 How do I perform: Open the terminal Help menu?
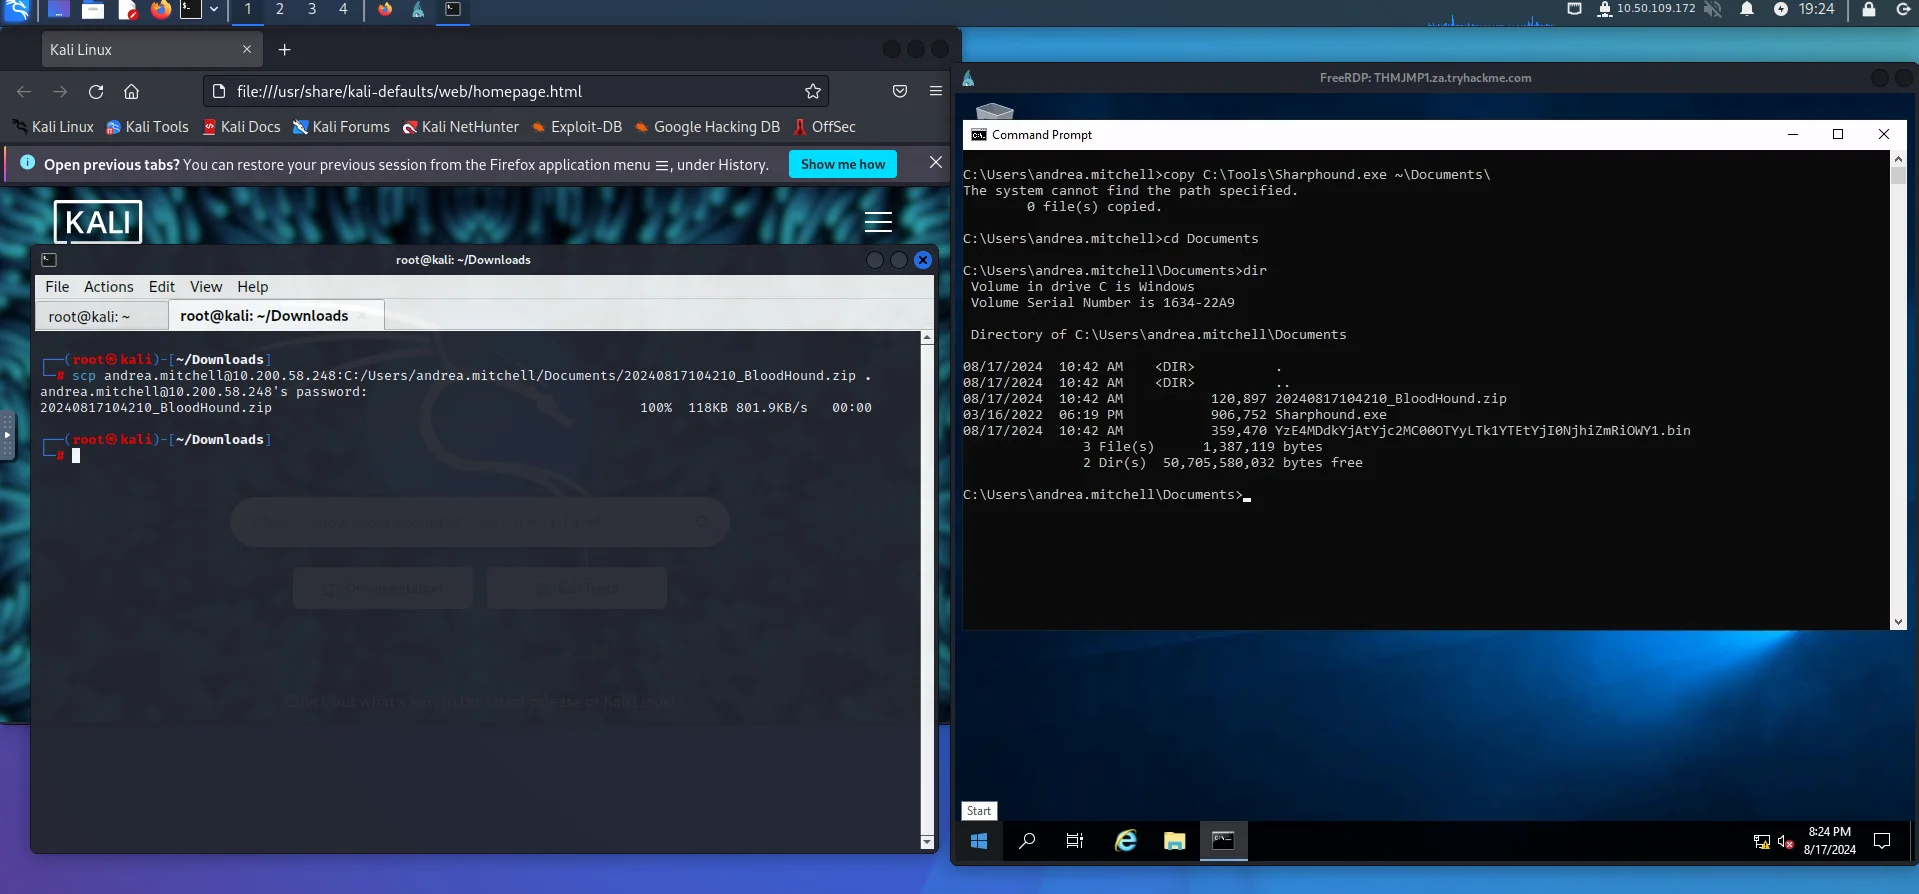(253, 287)
